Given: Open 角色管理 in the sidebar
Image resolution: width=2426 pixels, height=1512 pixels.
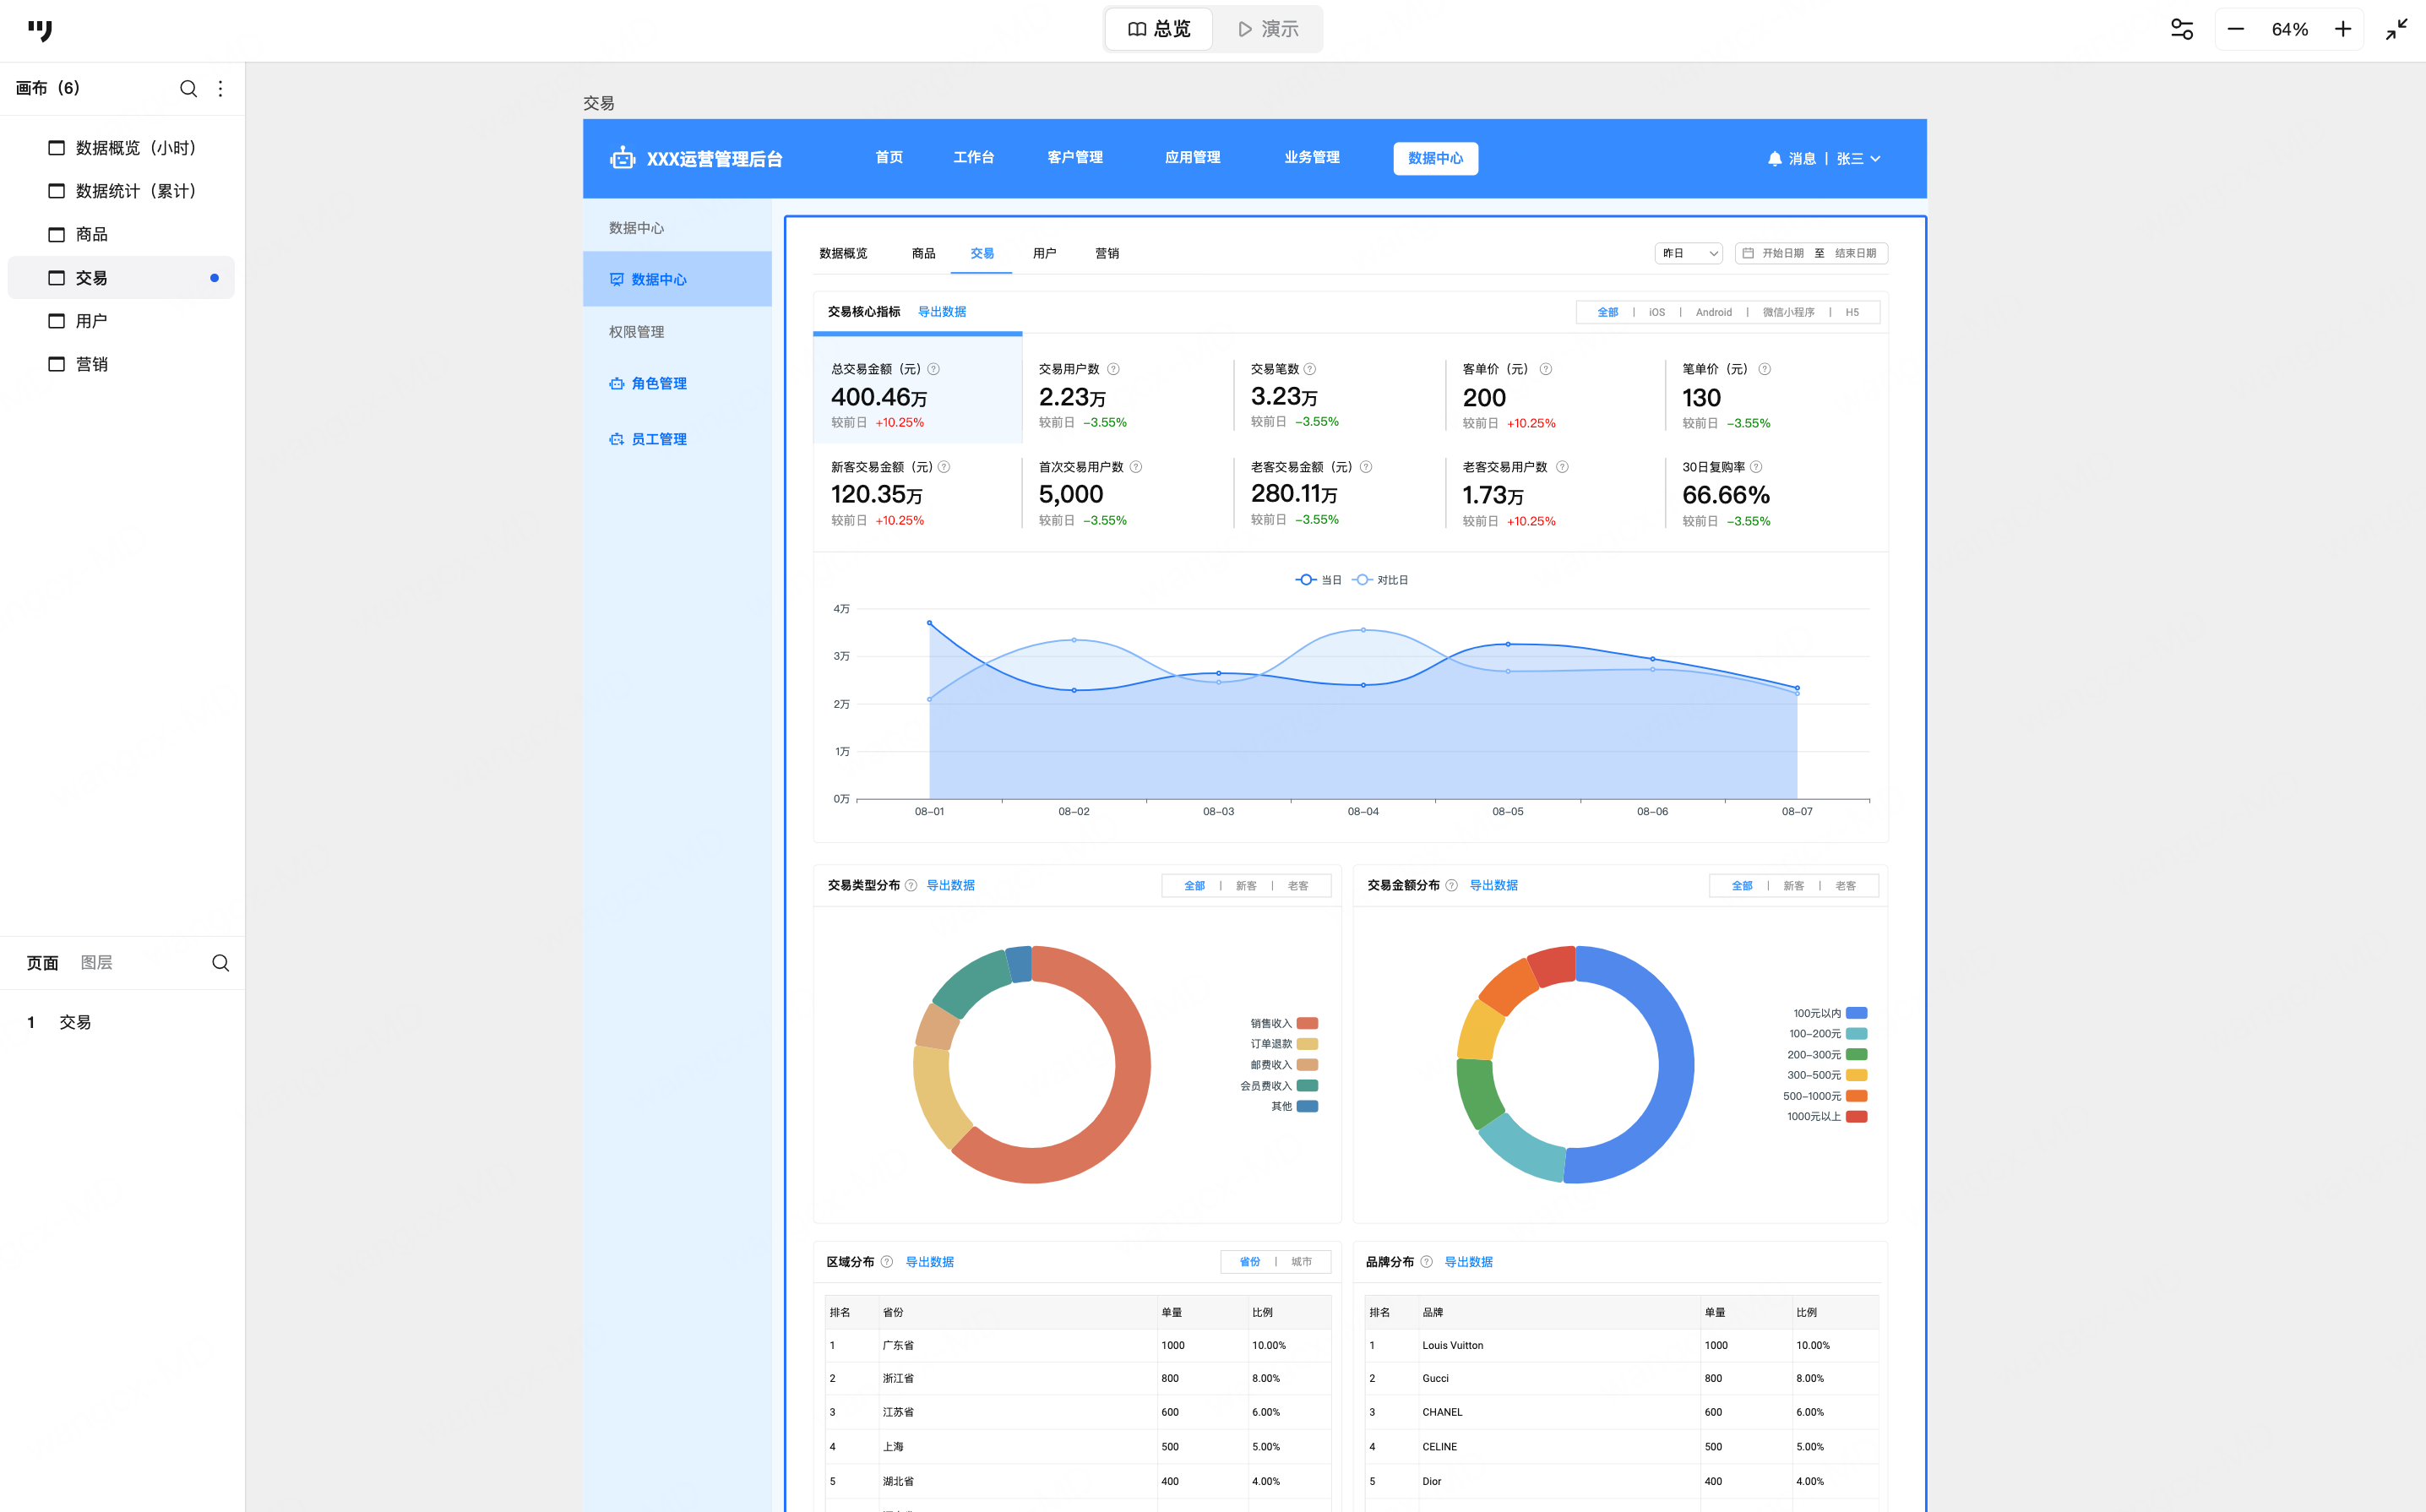Looking at the screenshot, I should pos(658,383).
